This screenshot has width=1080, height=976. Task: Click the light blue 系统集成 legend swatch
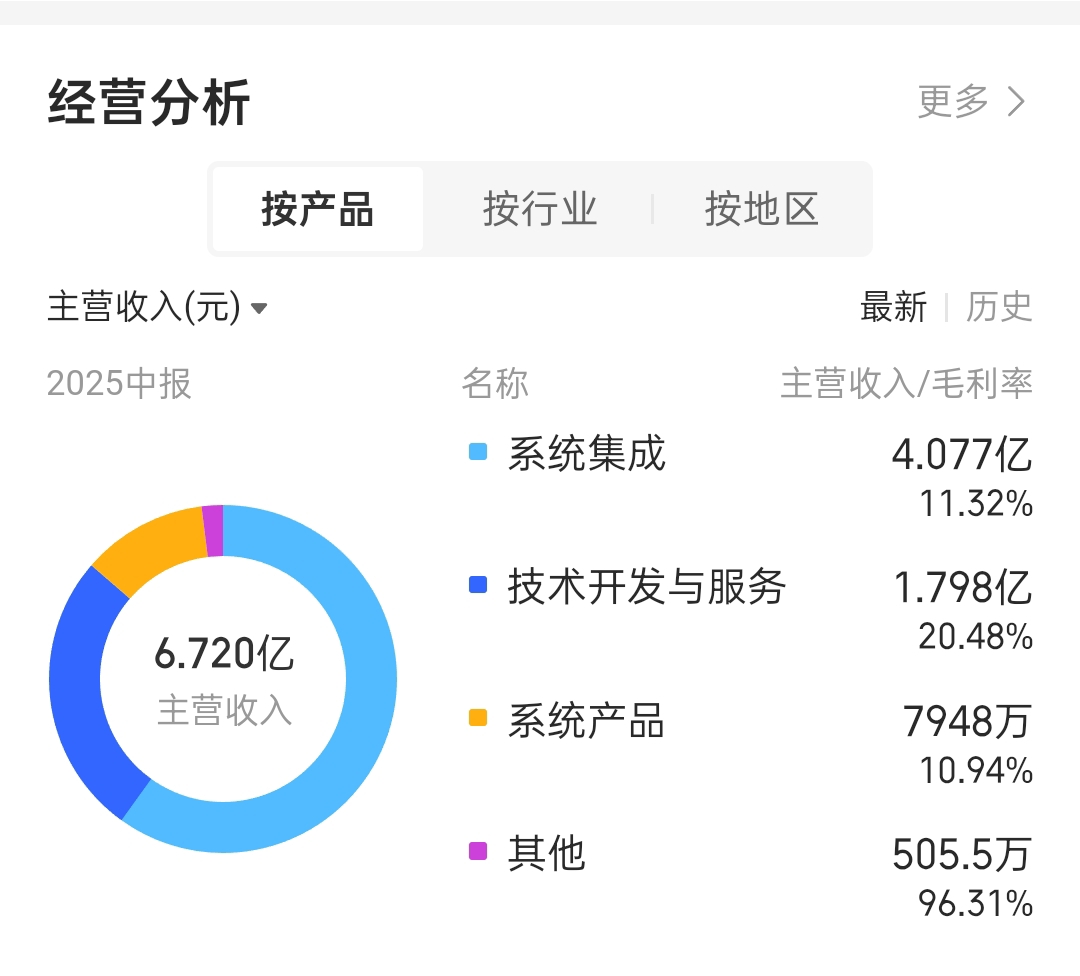478,452
